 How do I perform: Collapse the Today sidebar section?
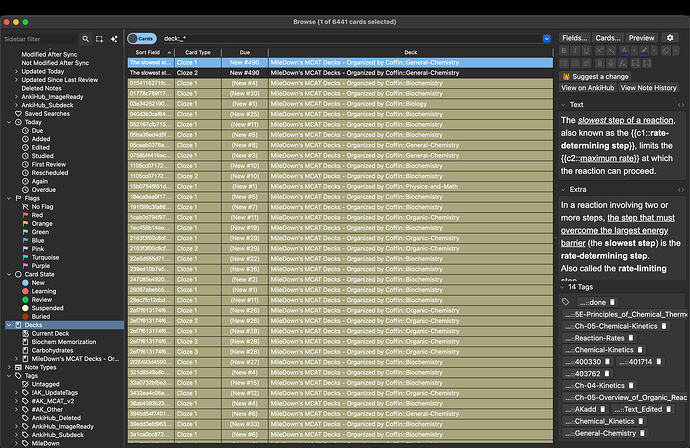coord(9,122)
